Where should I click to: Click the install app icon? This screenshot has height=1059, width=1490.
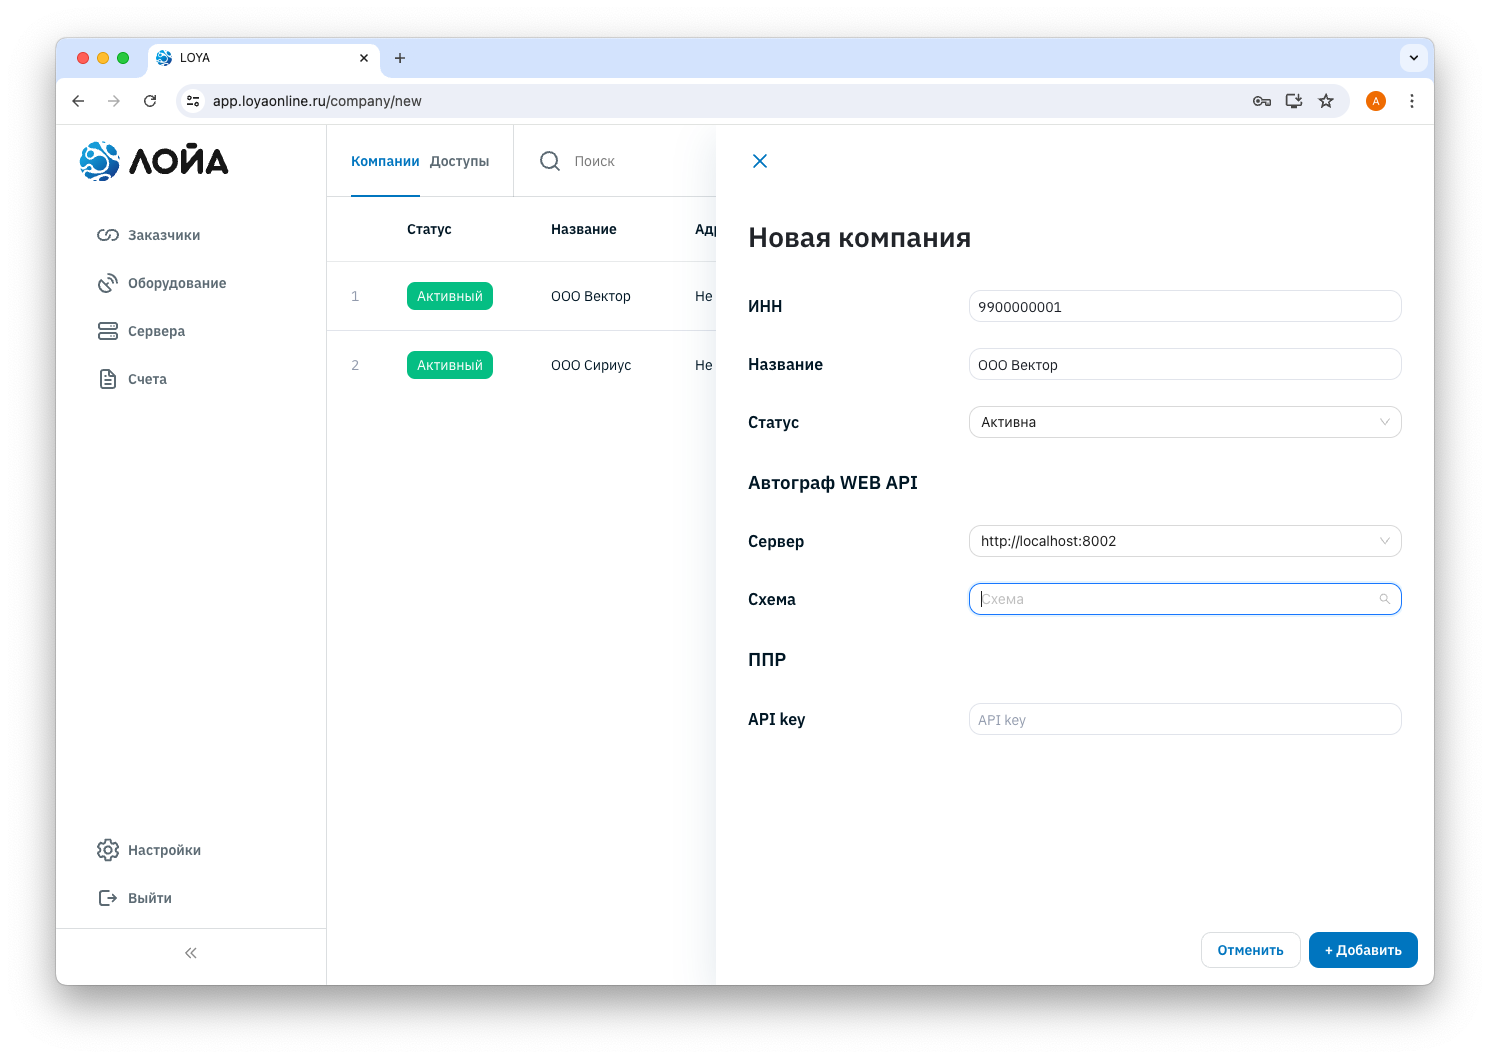click(x=1294, y=101)
